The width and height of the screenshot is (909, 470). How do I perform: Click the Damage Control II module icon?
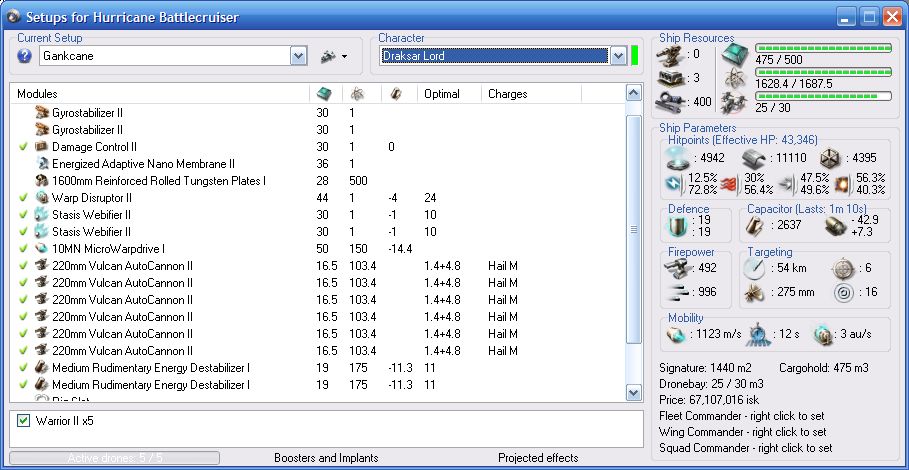click(41, 147)
